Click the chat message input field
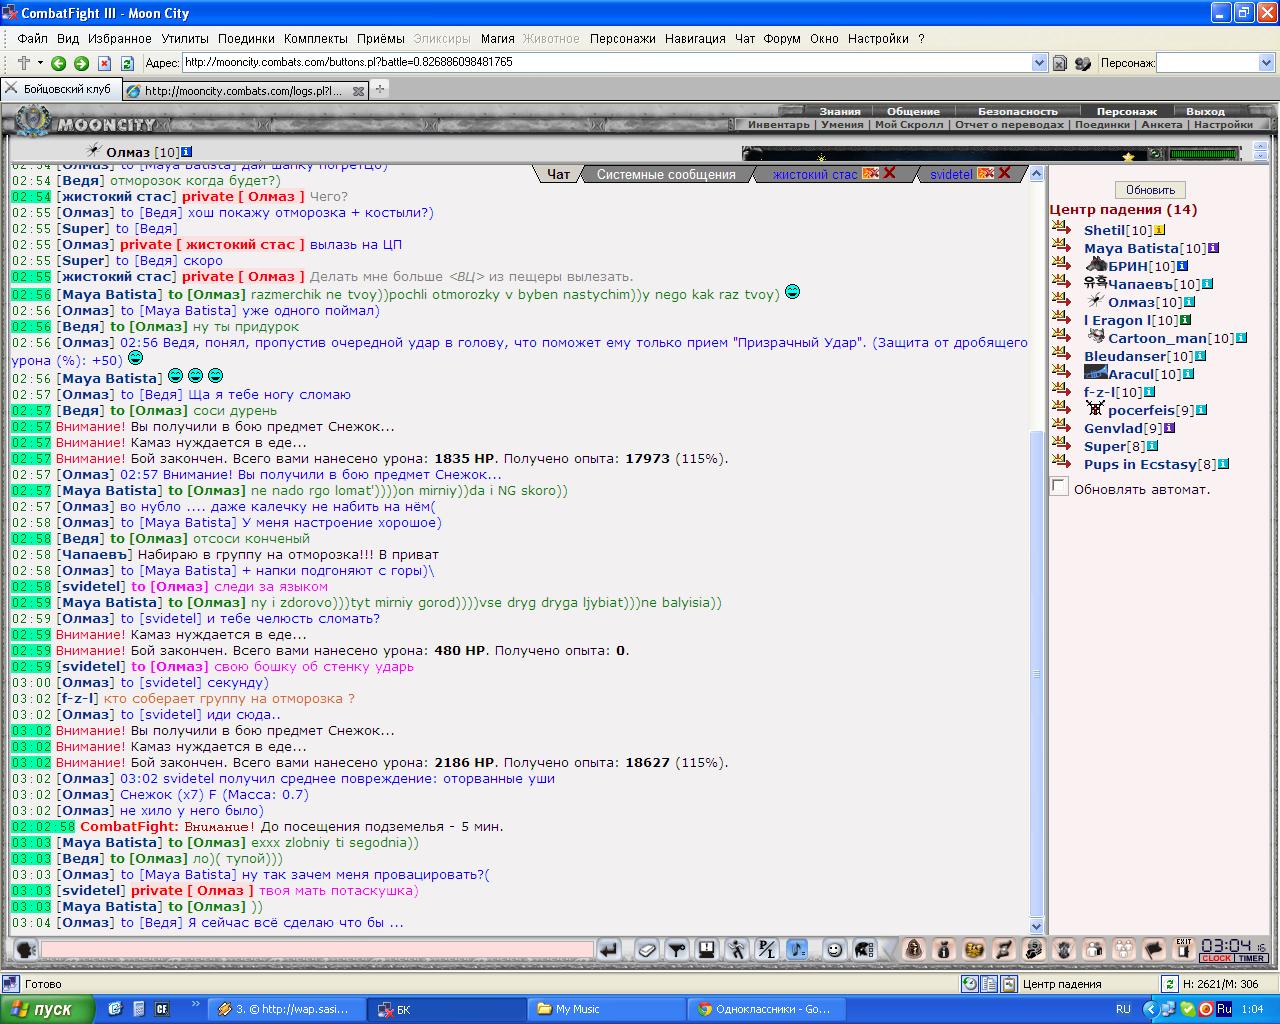 click(x=317, y=949)
